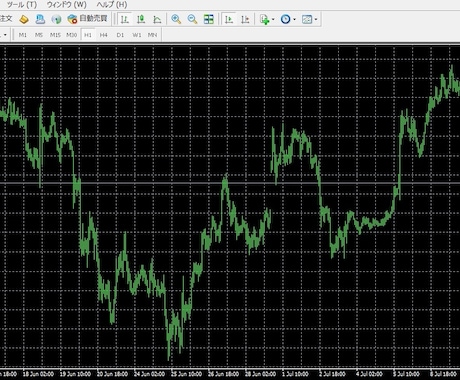Click the gray horizontal price line on chart
Screen dimensions: 460x380
(230, 183)
